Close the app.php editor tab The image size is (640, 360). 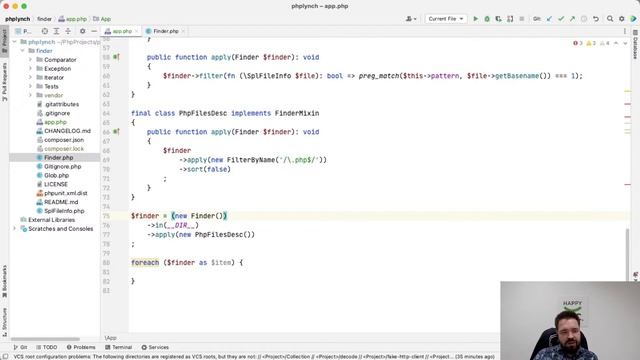point(137,31)
